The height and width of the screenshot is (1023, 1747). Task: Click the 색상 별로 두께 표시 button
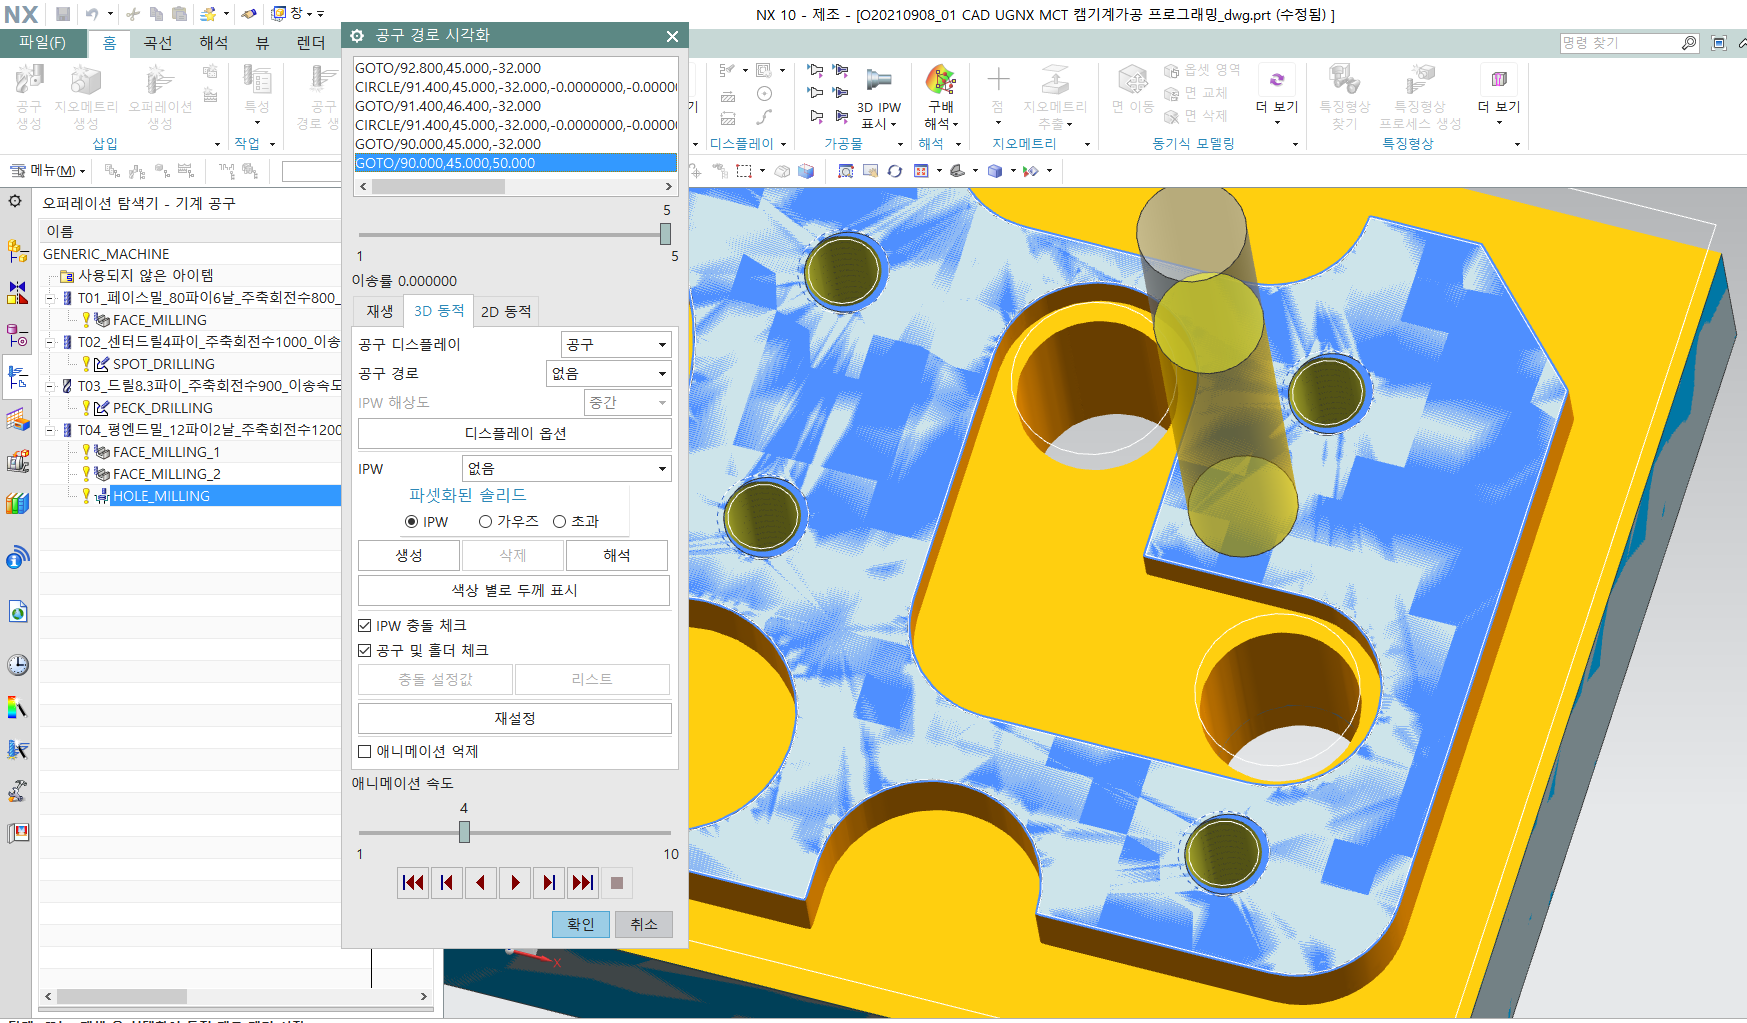[515, 591]
